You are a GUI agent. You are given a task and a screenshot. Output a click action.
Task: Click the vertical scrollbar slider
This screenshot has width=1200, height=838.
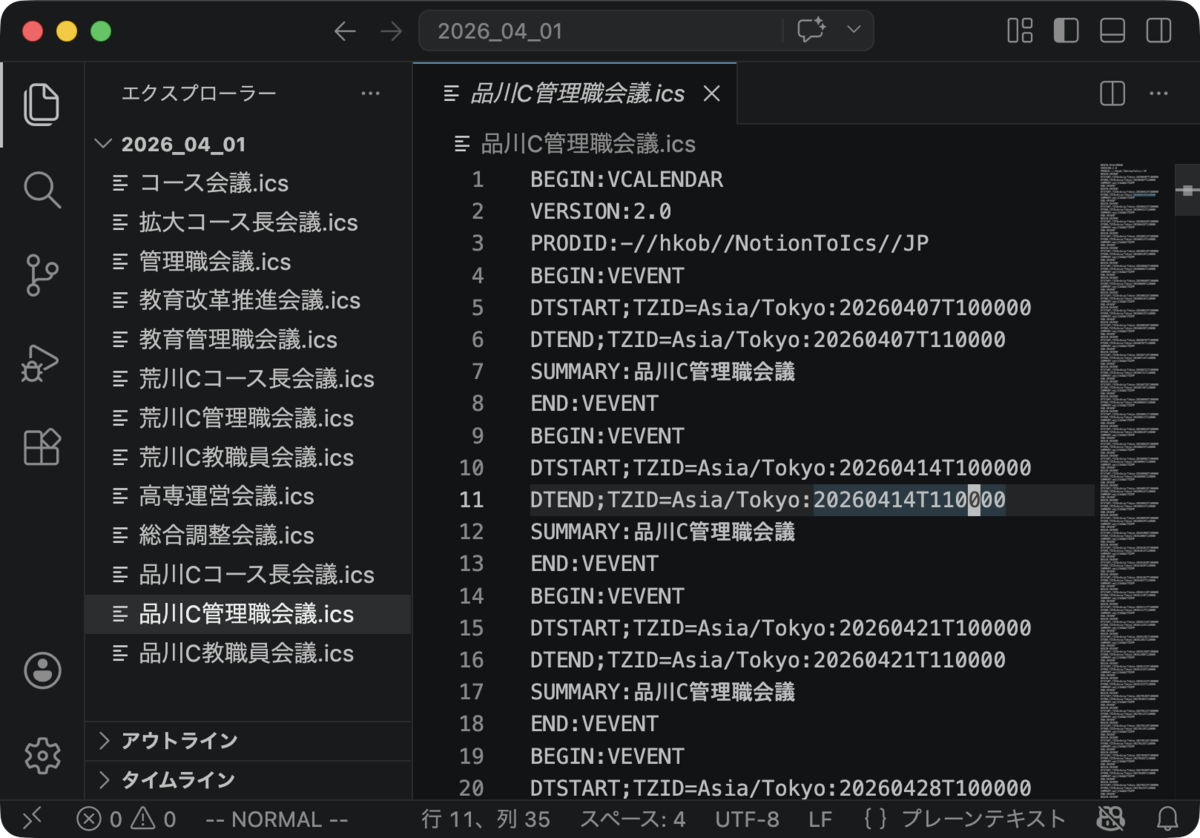[x=1187, y=189]
